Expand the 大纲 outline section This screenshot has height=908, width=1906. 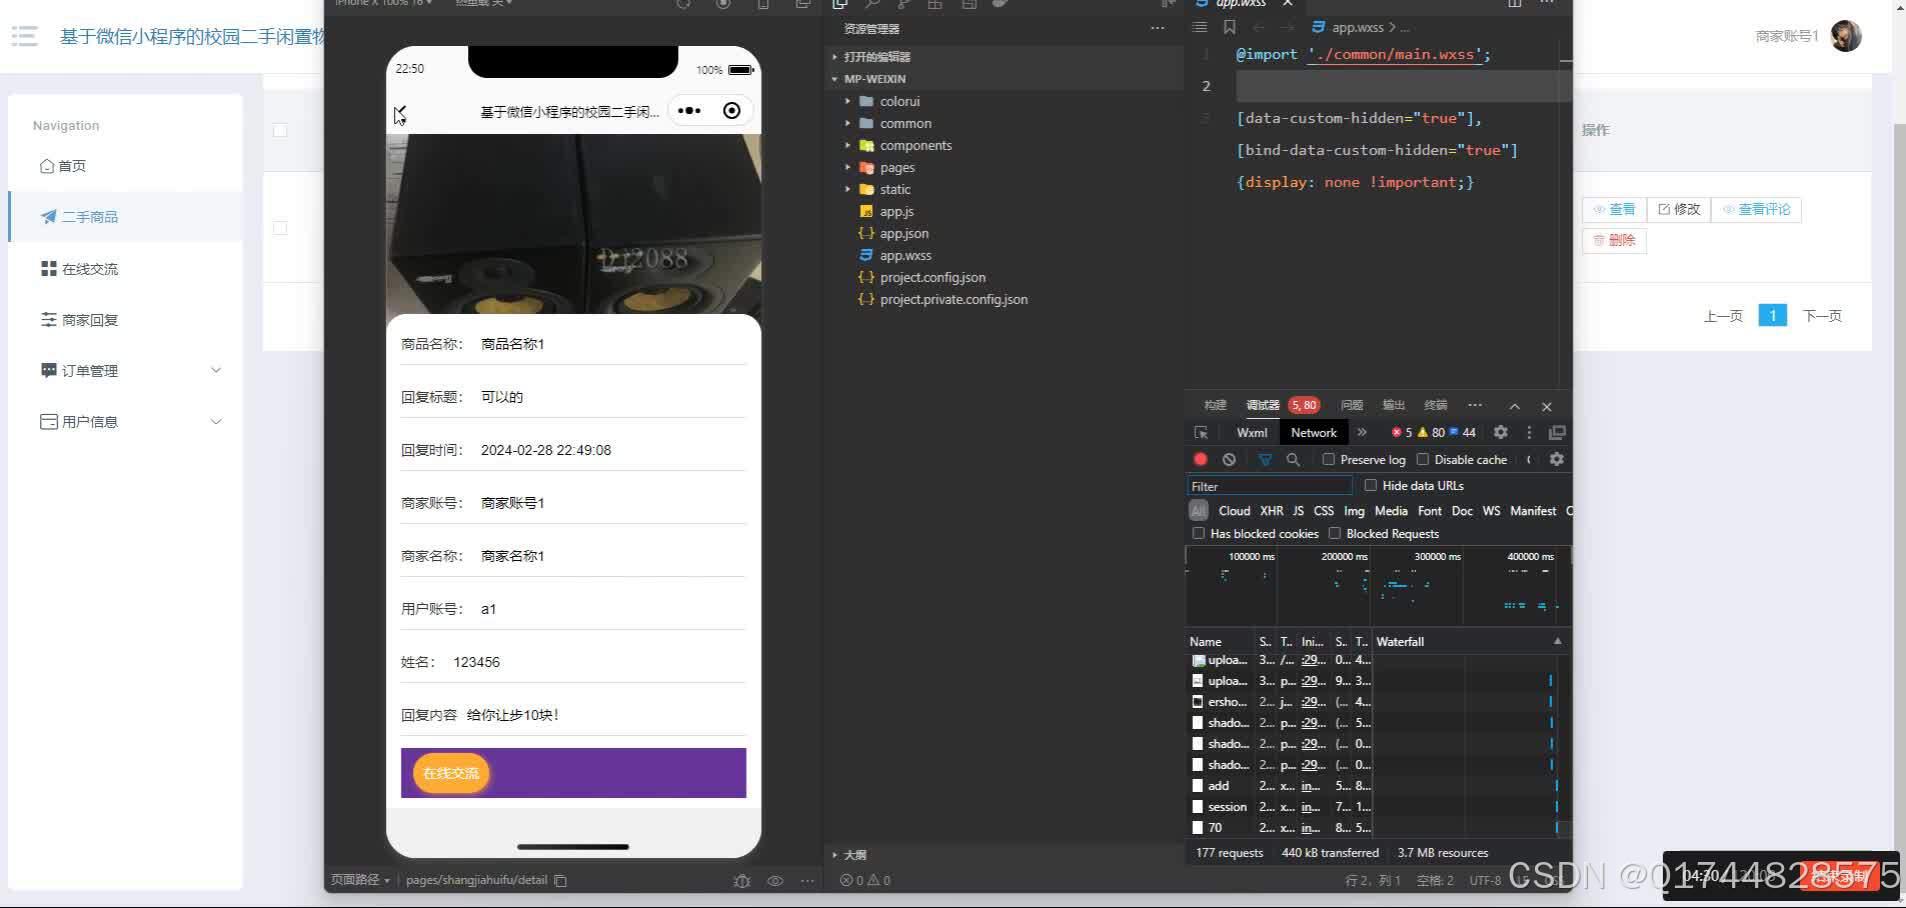850,855
